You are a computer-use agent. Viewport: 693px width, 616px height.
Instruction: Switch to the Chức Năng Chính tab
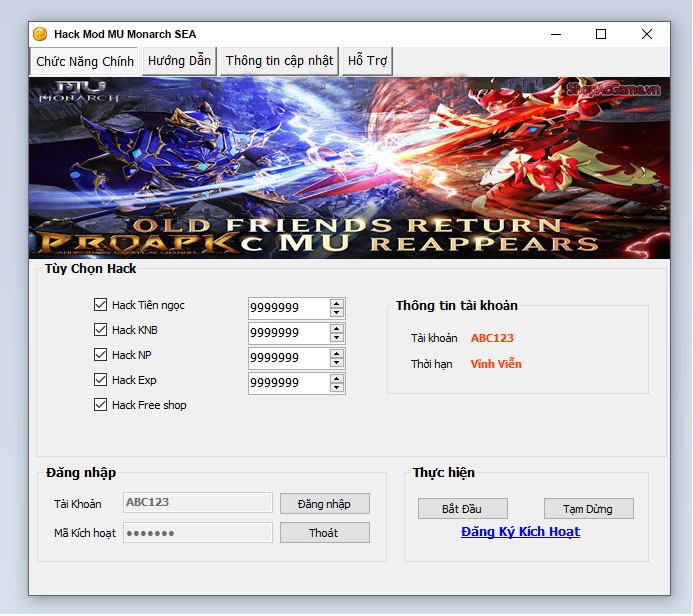(x=85, y=61)
